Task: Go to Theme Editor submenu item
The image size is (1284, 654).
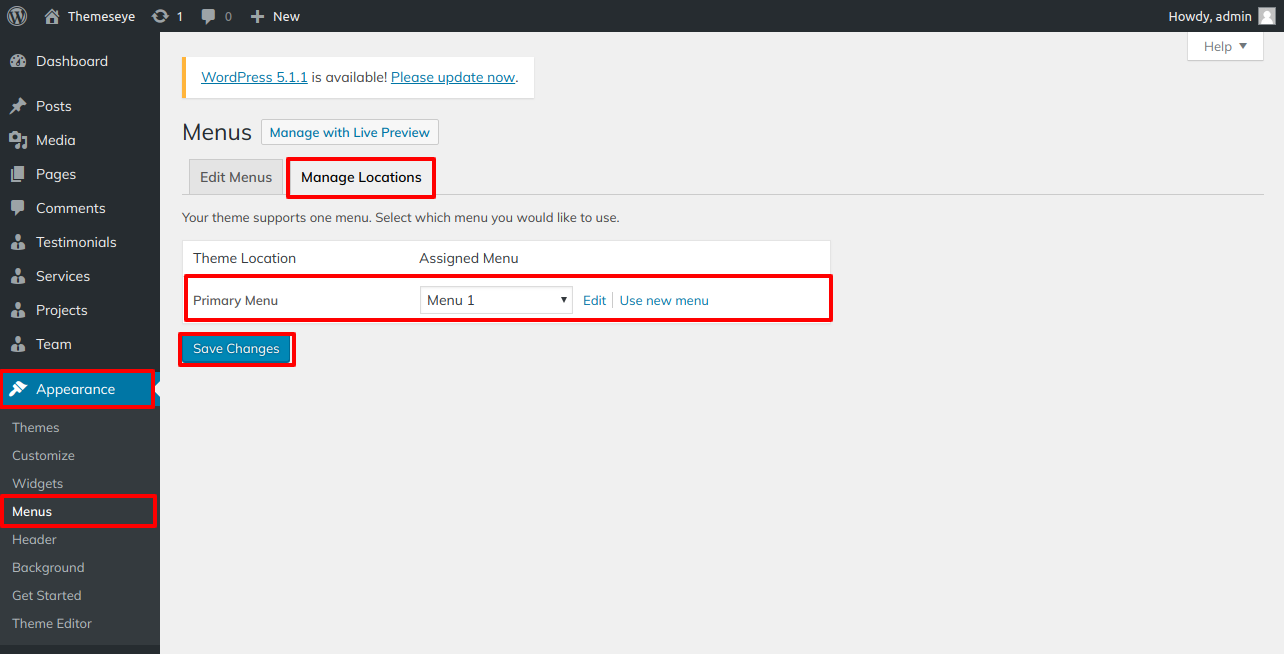Action: point(52,623)
